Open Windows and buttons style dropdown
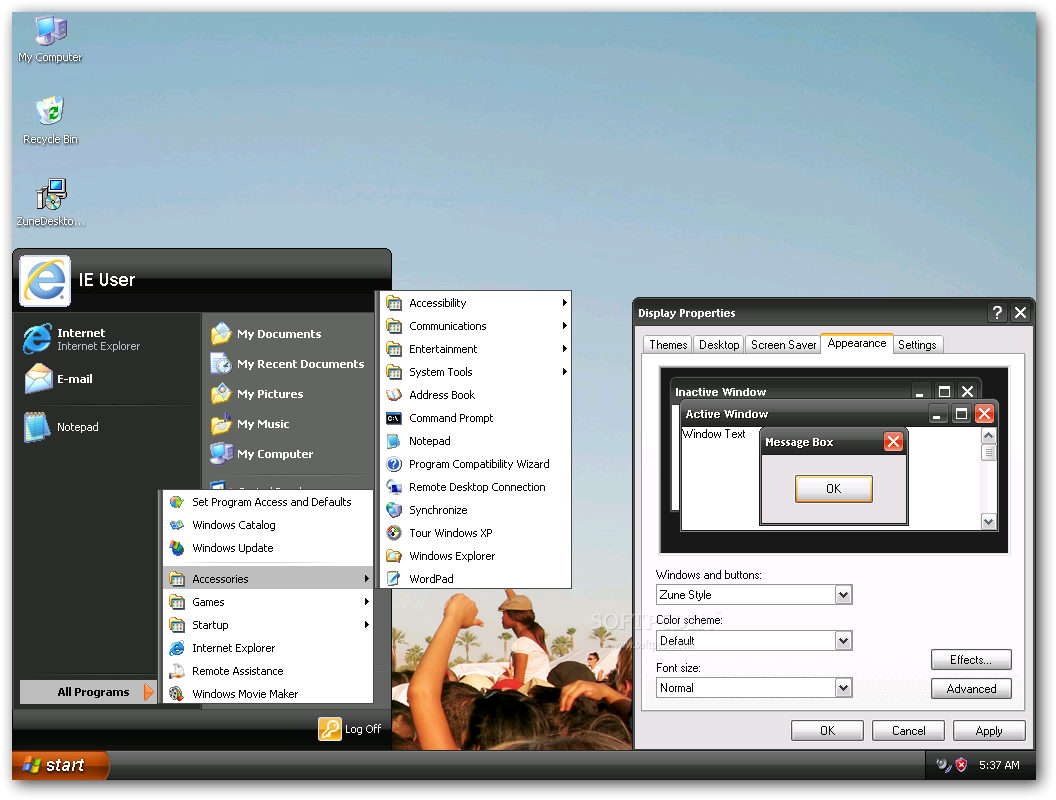 [x=843, y=595]
